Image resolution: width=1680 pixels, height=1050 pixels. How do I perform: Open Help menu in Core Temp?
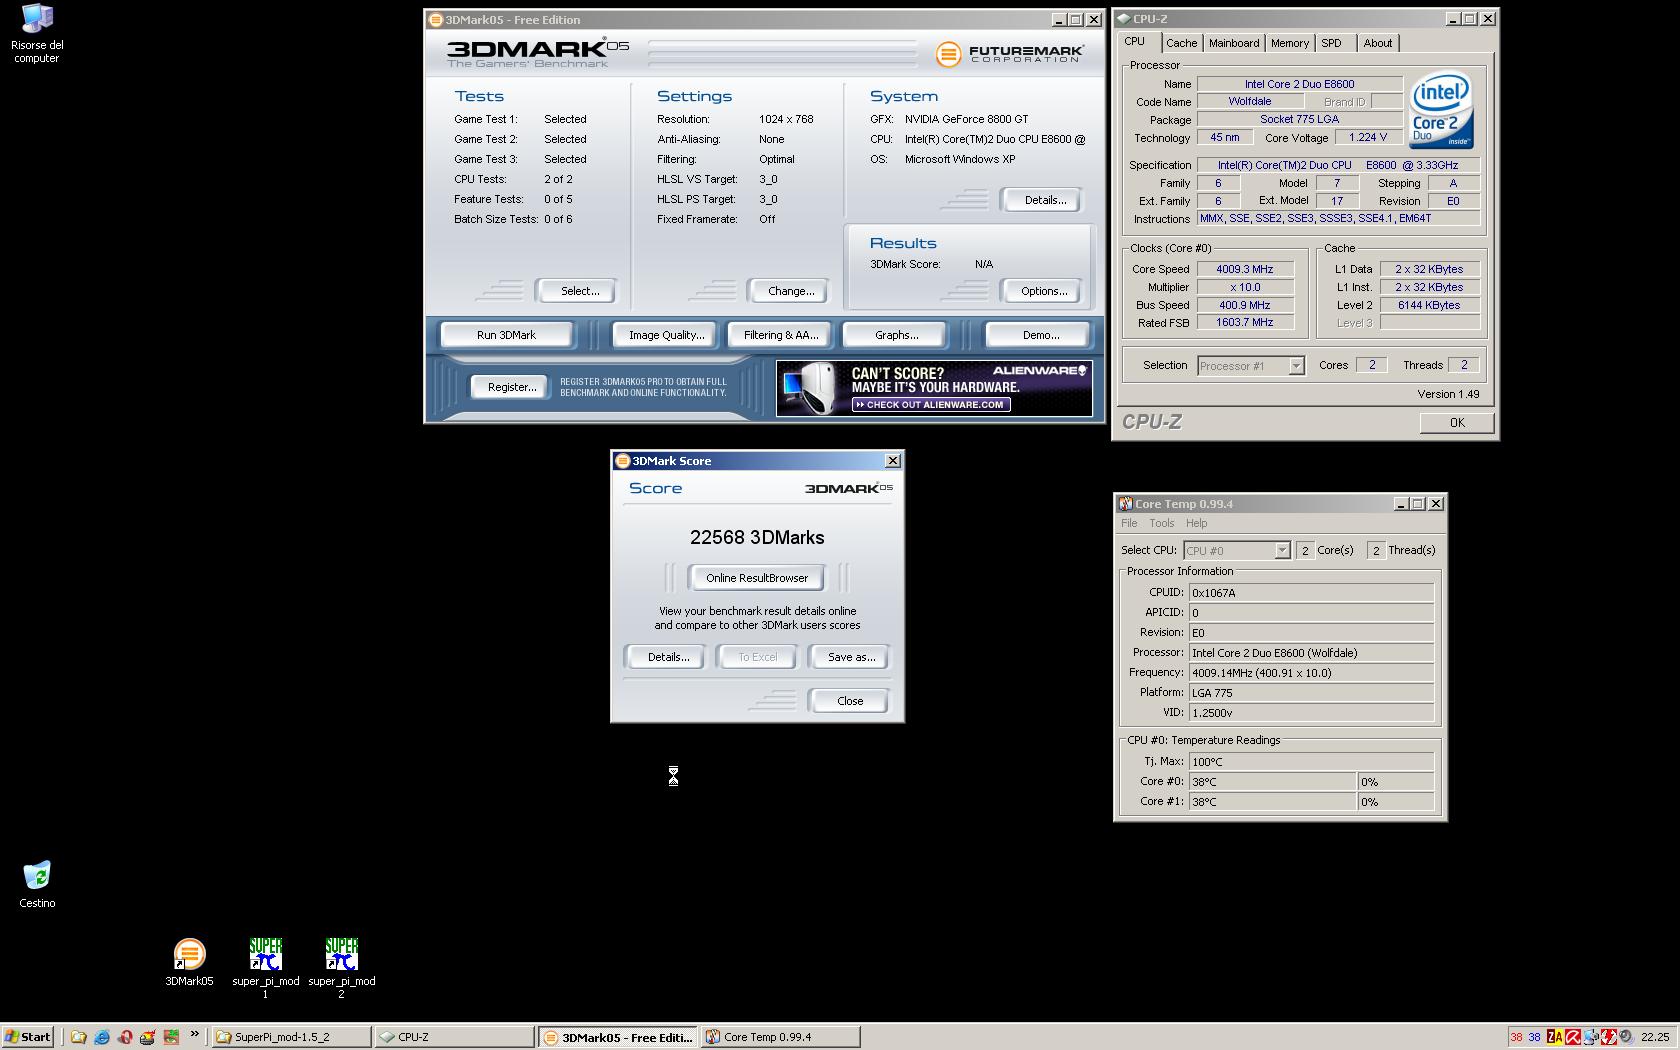[1196, 523]
